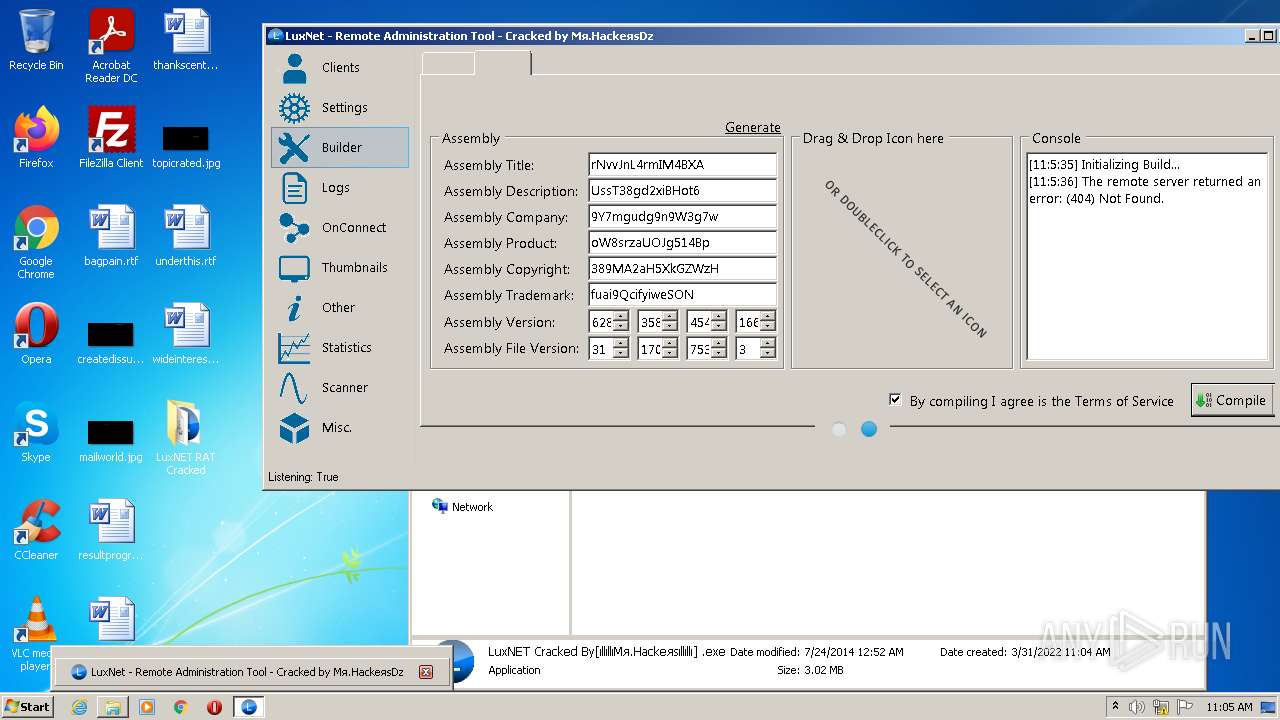
Task: Launch Google Chrome desktop shortcut
Action: point(36,242)
